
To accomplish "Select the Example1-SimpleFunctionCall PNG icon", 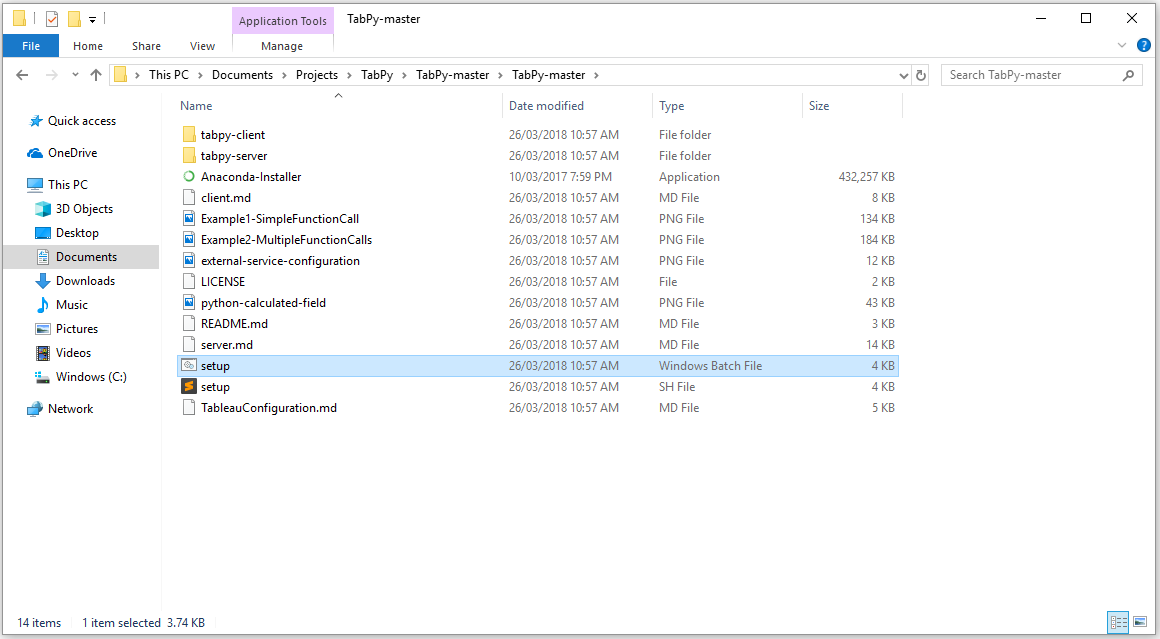I will tap(189, 219).
